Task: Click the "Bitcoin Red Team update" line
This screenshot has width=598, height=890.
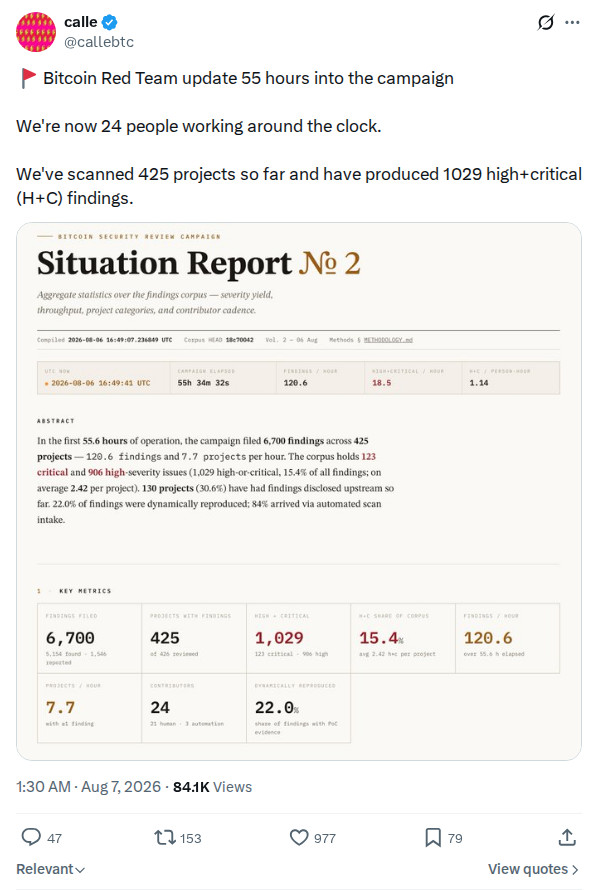Action: click(x=249, y=78)
